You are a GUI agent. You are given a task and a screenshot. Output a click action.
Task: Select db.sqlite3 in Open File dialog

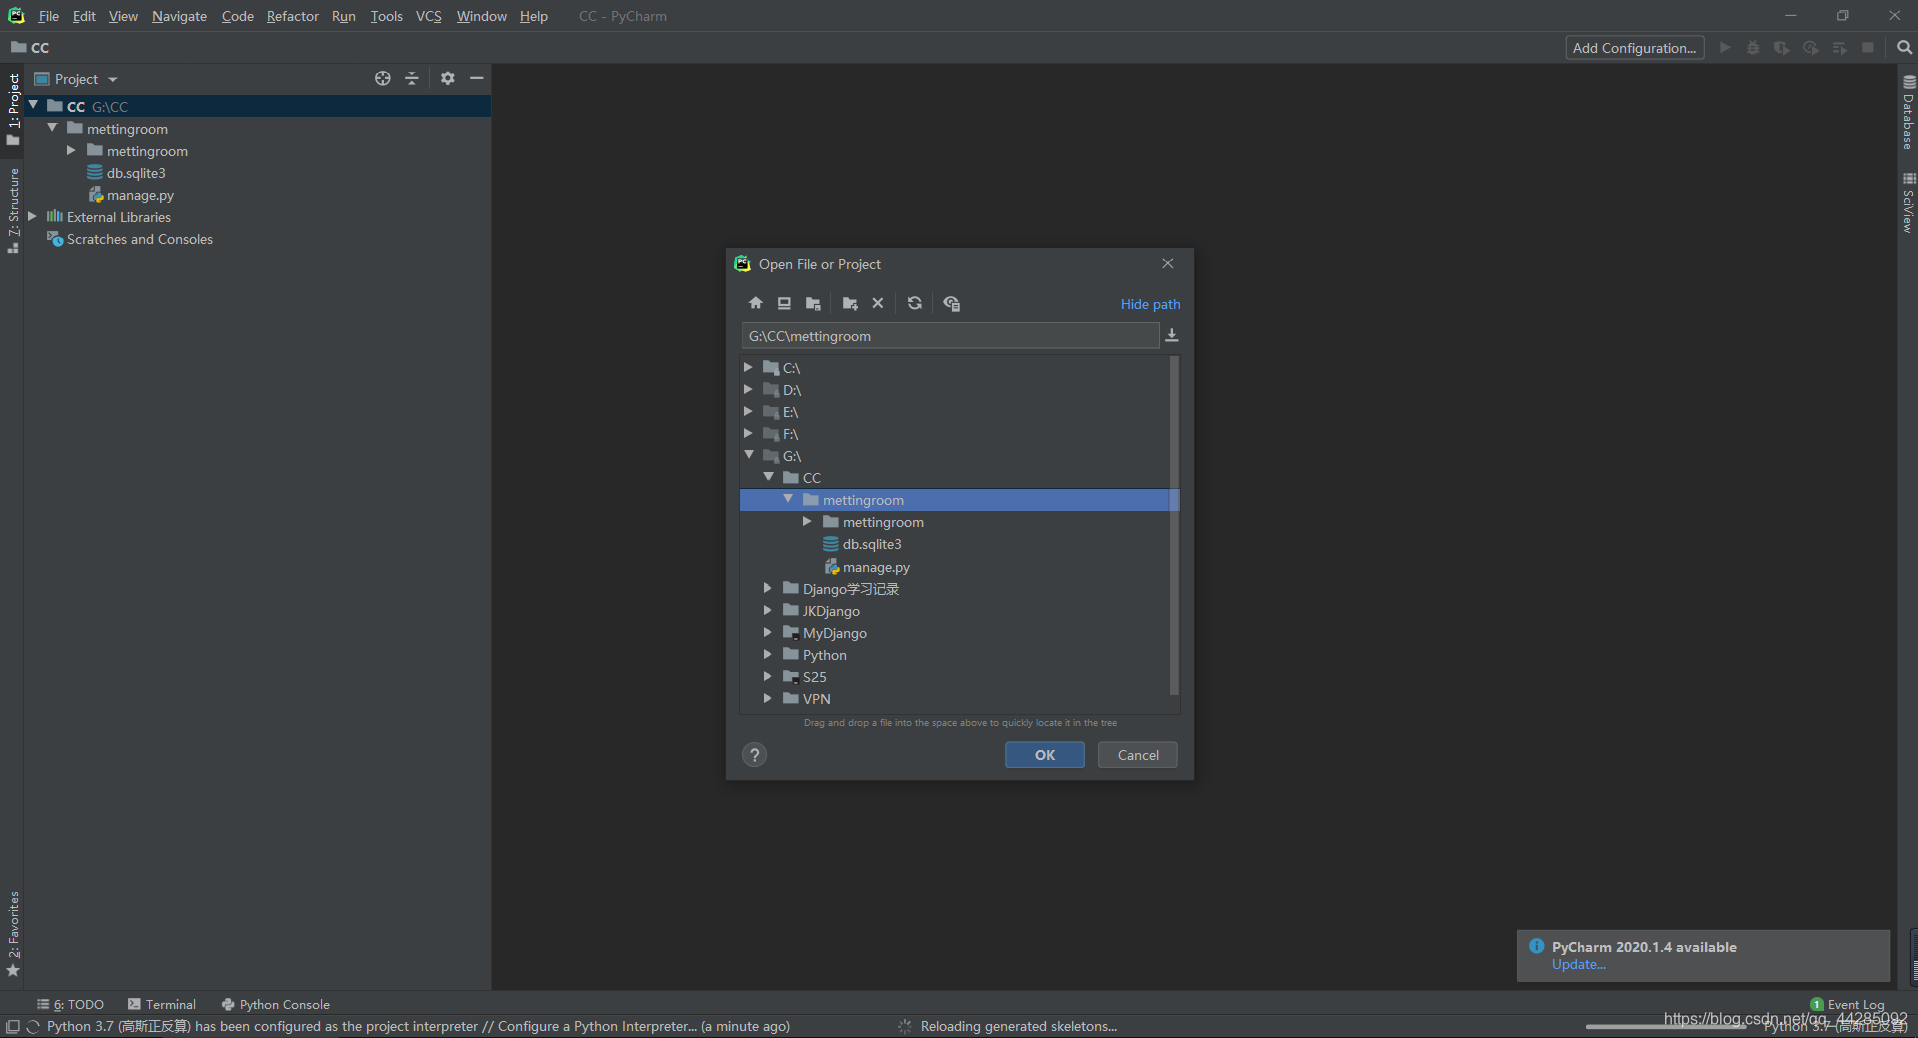pos(872,544)
